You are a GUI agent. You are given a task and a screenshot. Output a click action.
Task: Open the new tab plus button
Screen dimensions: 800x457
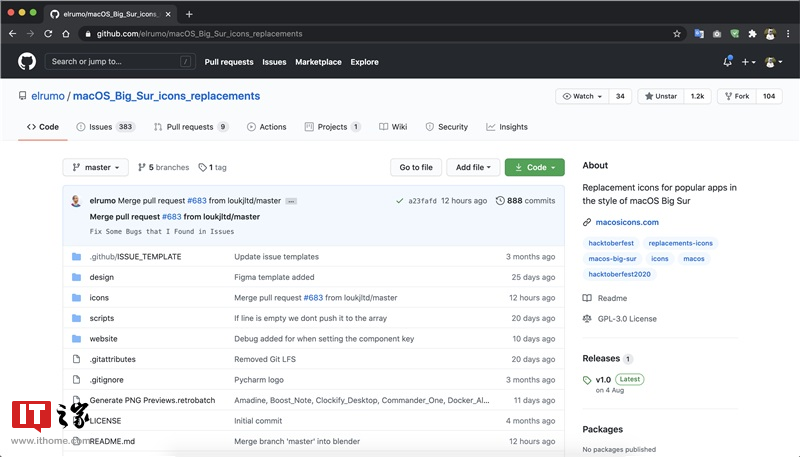[x=189, y=14]
